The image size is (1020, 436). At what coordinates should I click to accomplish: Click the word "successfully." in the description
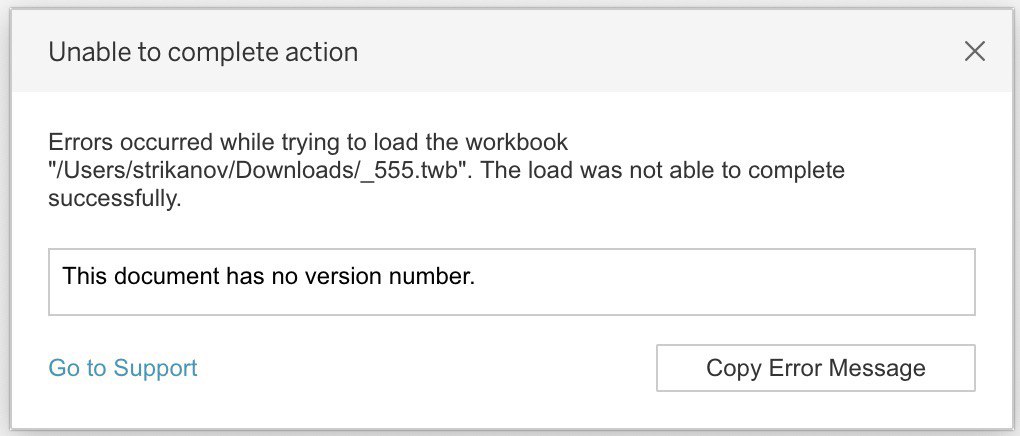tap(114, 199)
